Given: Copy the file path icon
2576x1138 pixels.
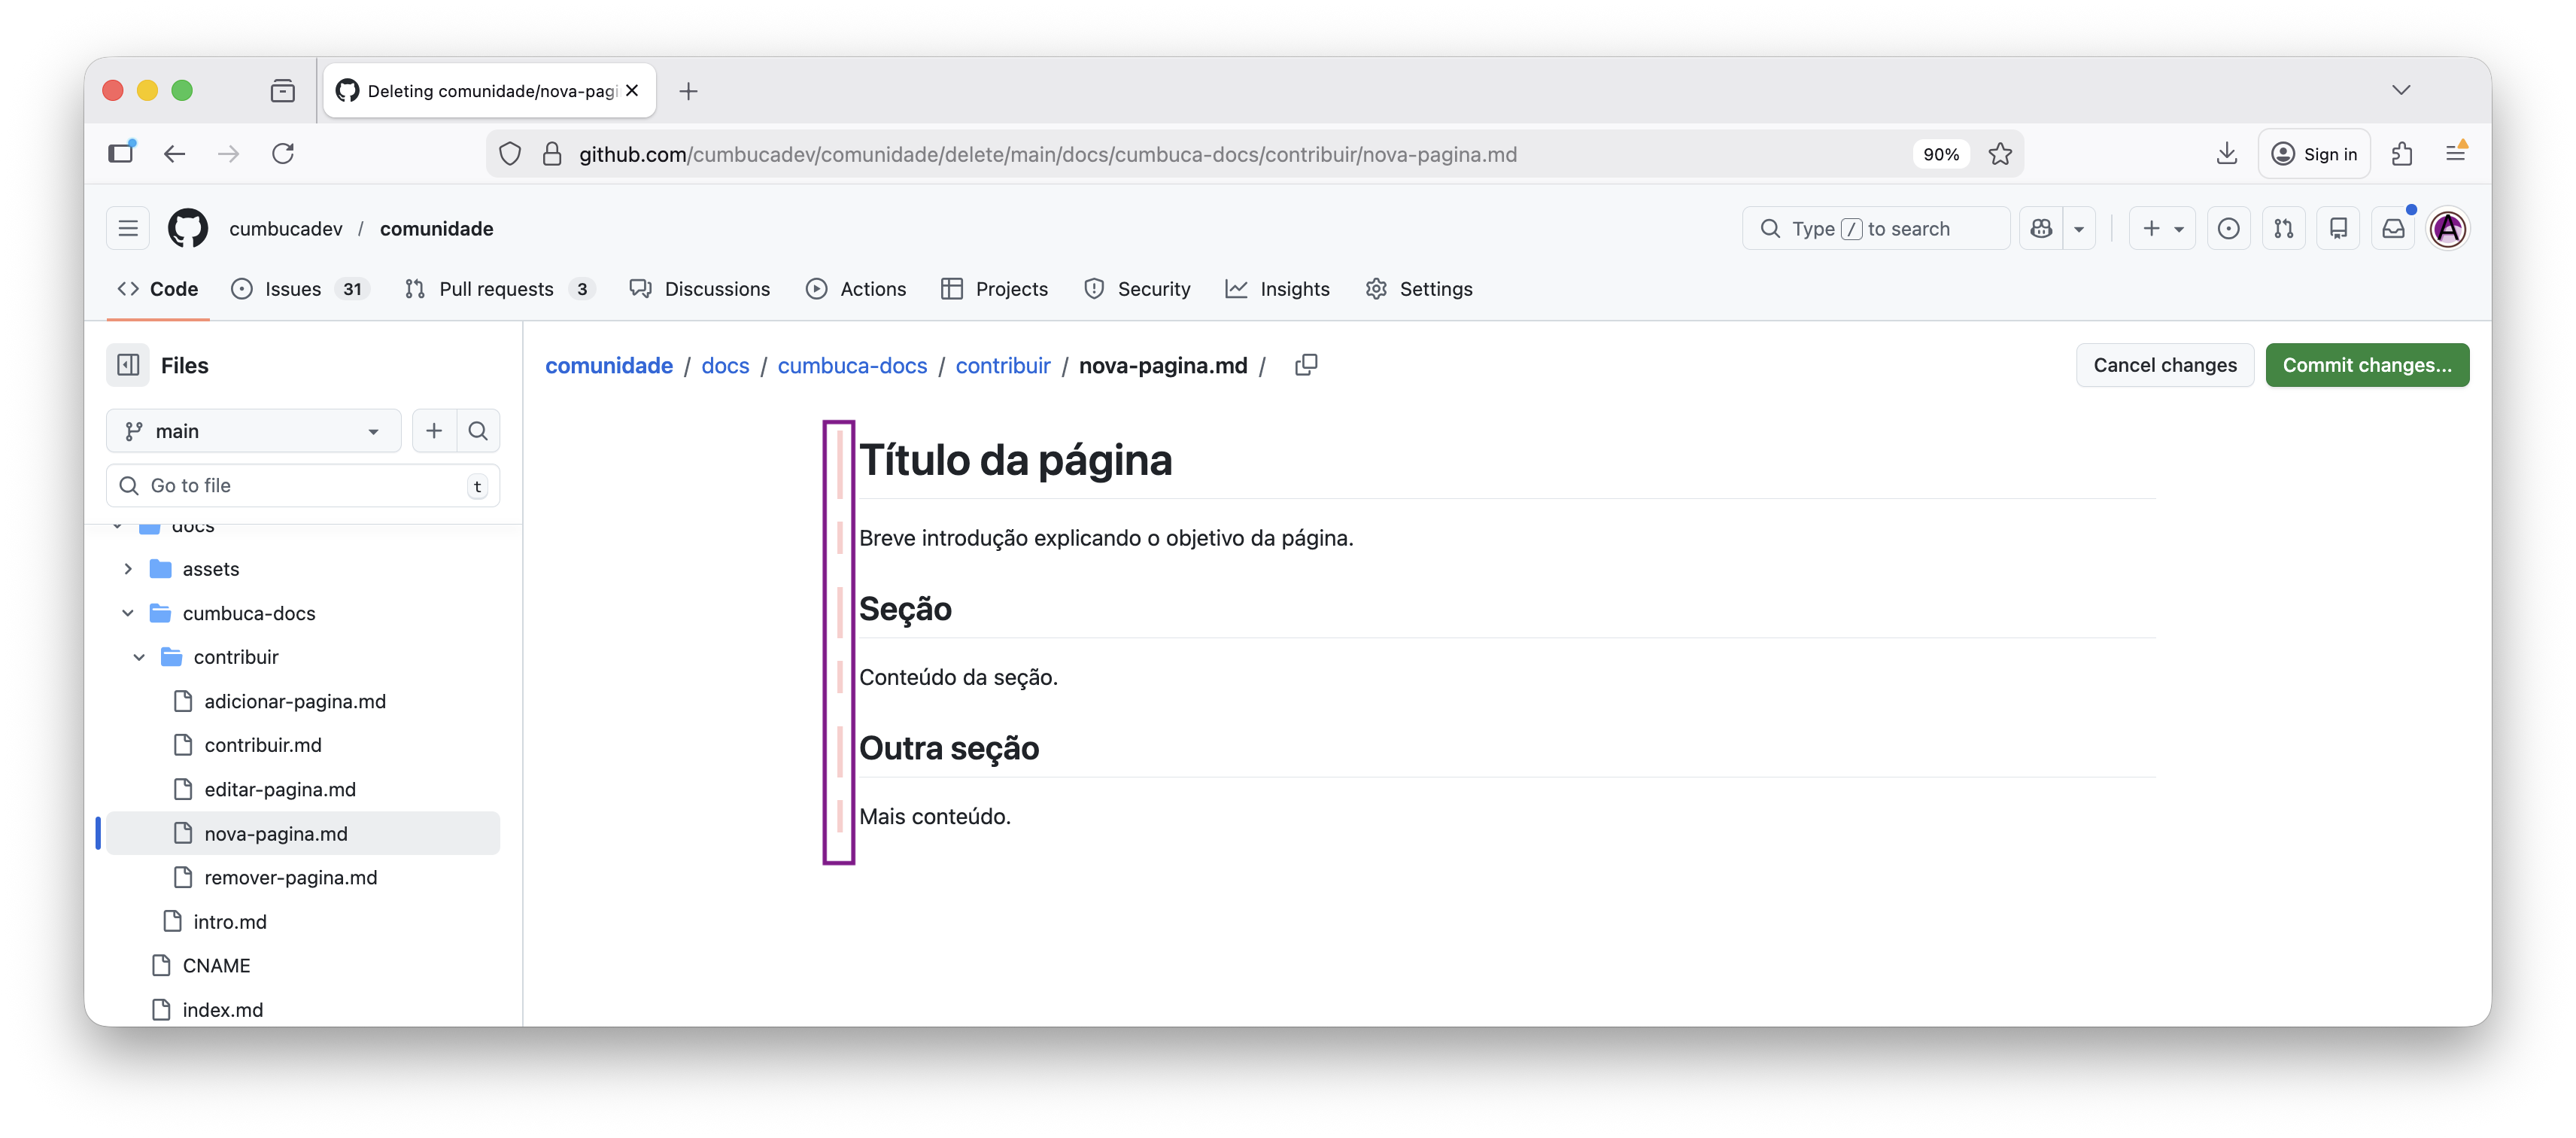Looking at the screenshot, I should coord(1306,365).
